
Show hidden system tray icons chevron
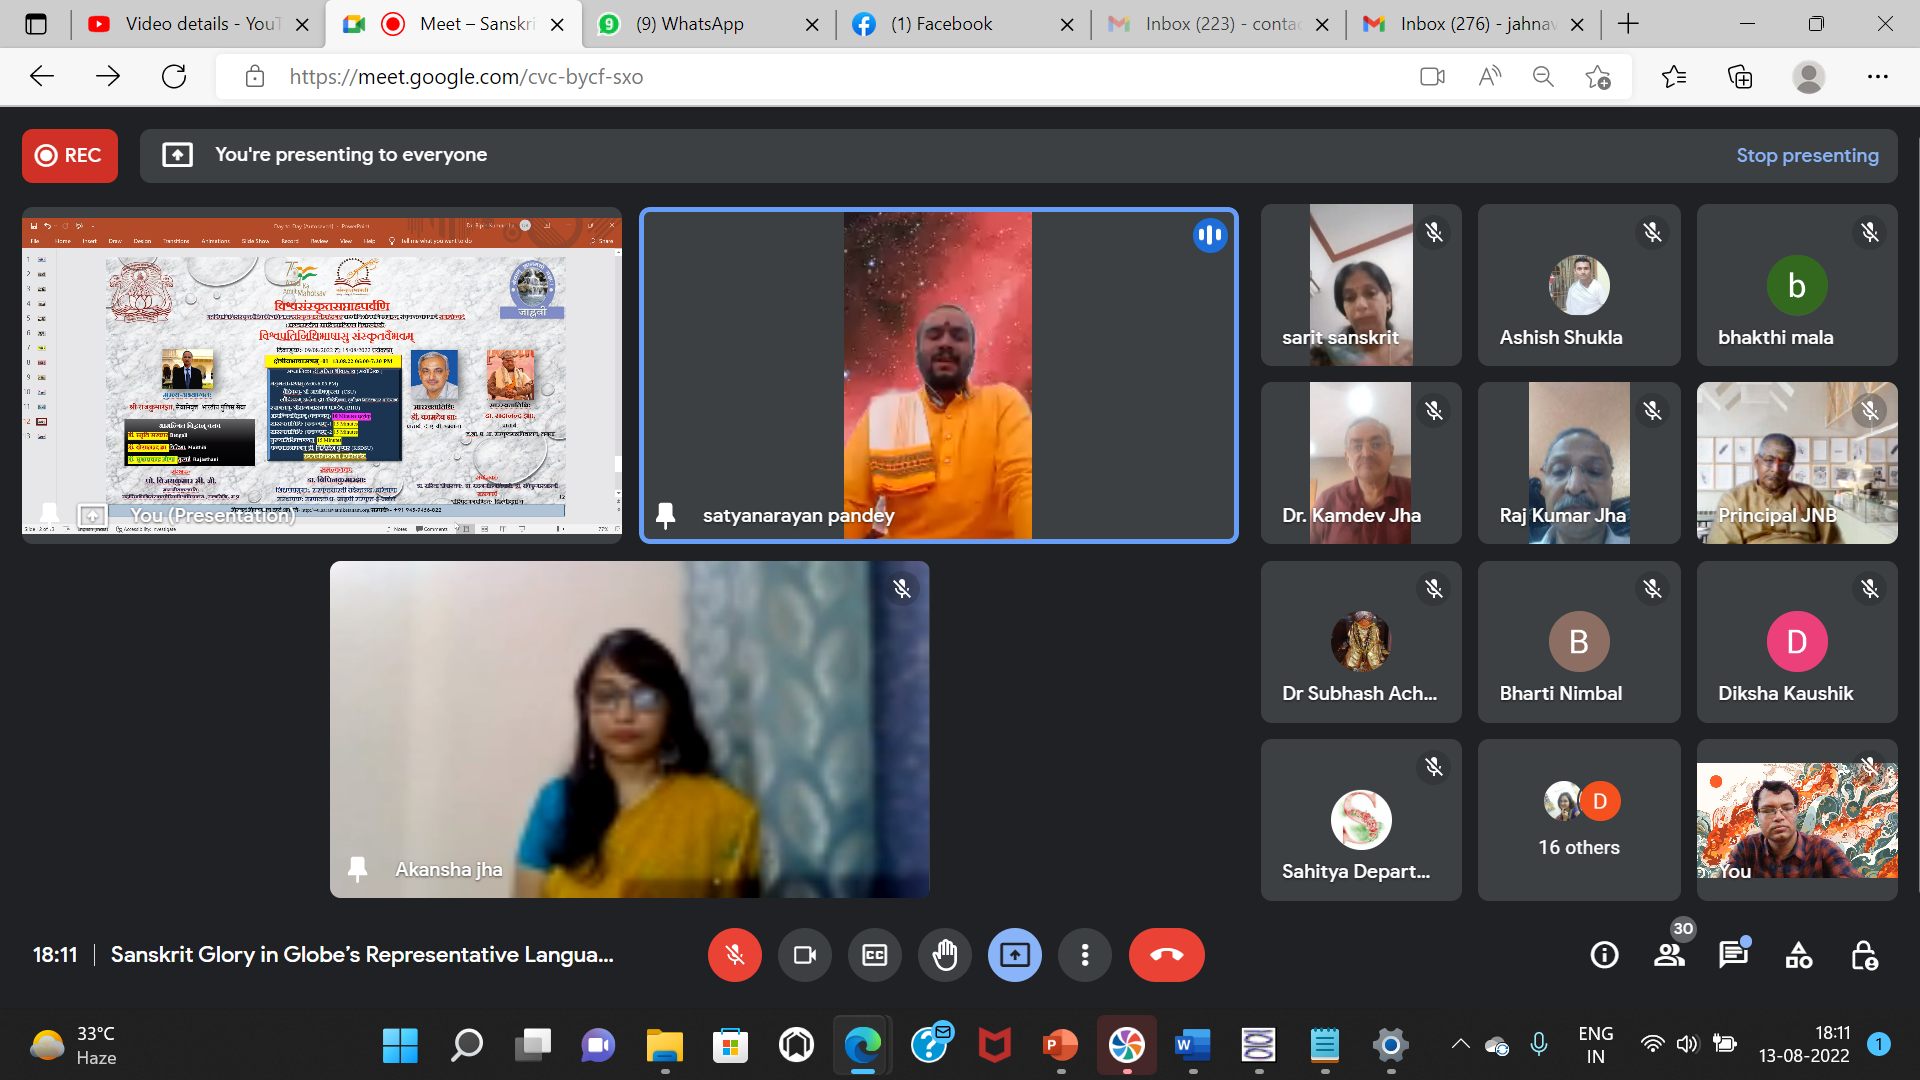coord(1460,1045)
